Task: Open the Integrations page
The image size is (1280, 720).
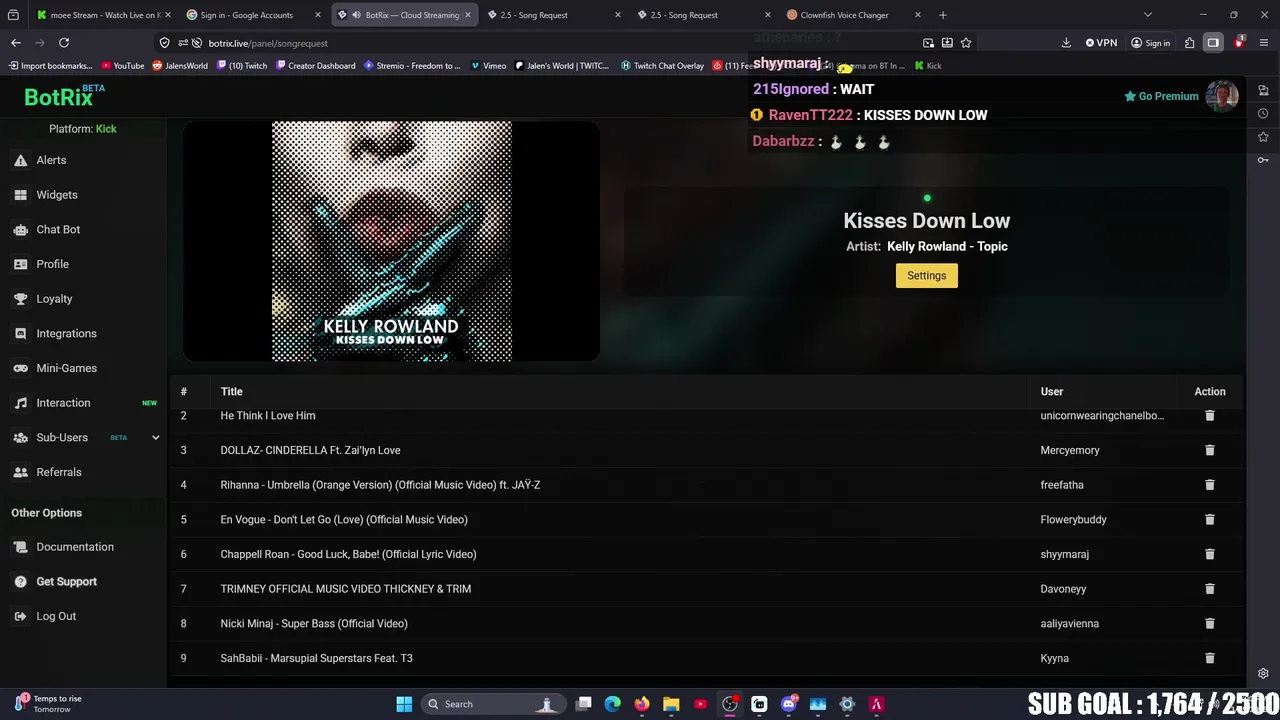Action: coord(66,333)
